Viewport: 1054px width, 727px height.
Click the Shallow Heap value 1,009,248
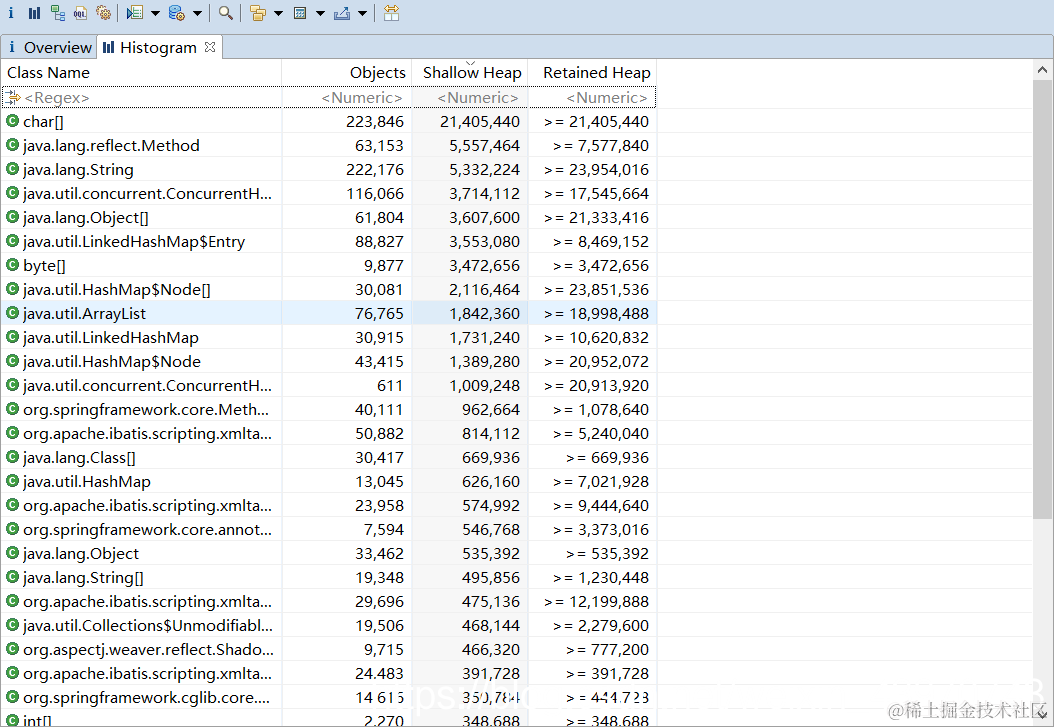(485, 386)
